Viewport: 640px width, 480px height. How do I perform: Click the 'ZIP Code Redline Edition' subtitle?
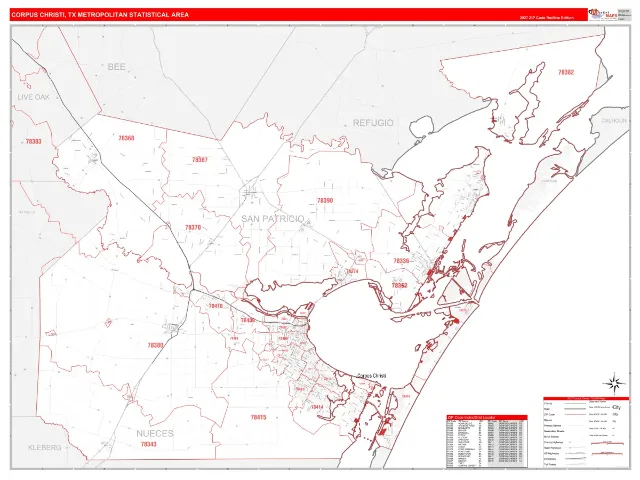pos(547,18)
